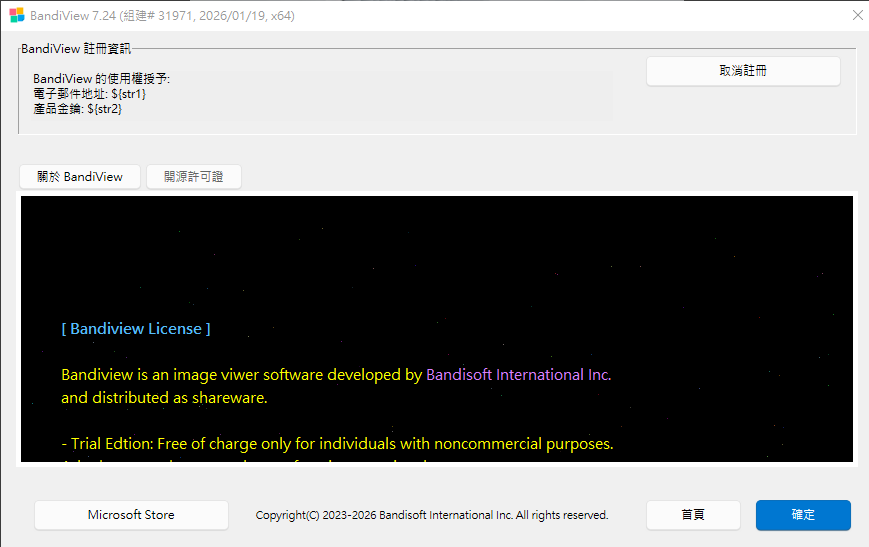Go to 首頁 homepage button
The image size is (869, 547).
(693, 515)
